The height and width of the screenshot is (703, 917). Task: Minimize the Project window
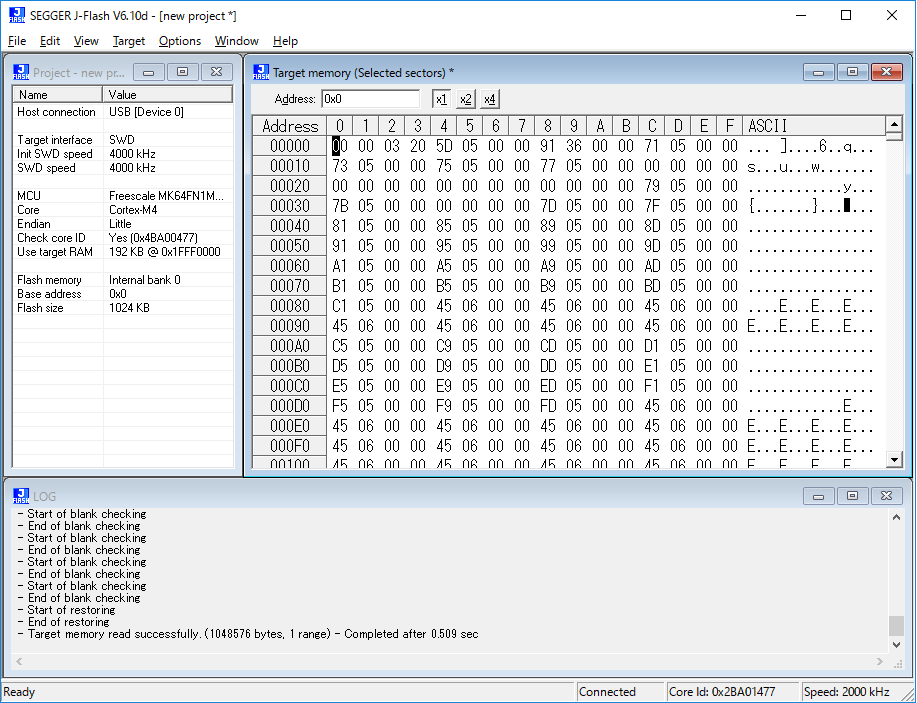tap(149, 72)
